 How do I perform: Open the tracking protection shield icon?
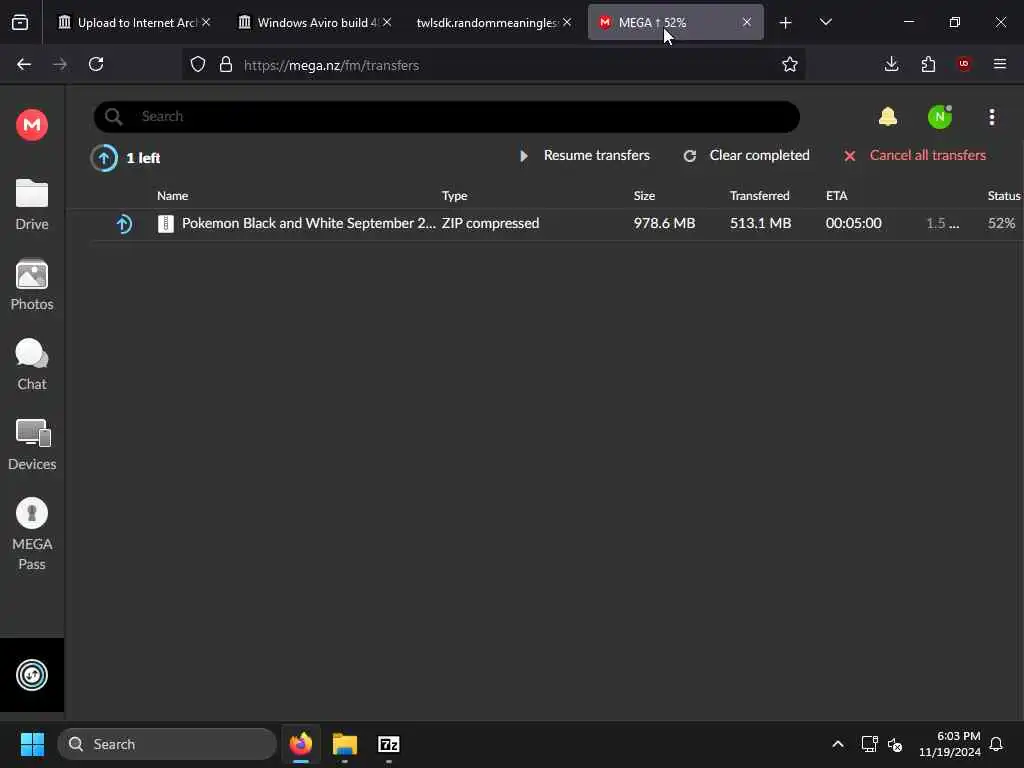coord(198,64)
